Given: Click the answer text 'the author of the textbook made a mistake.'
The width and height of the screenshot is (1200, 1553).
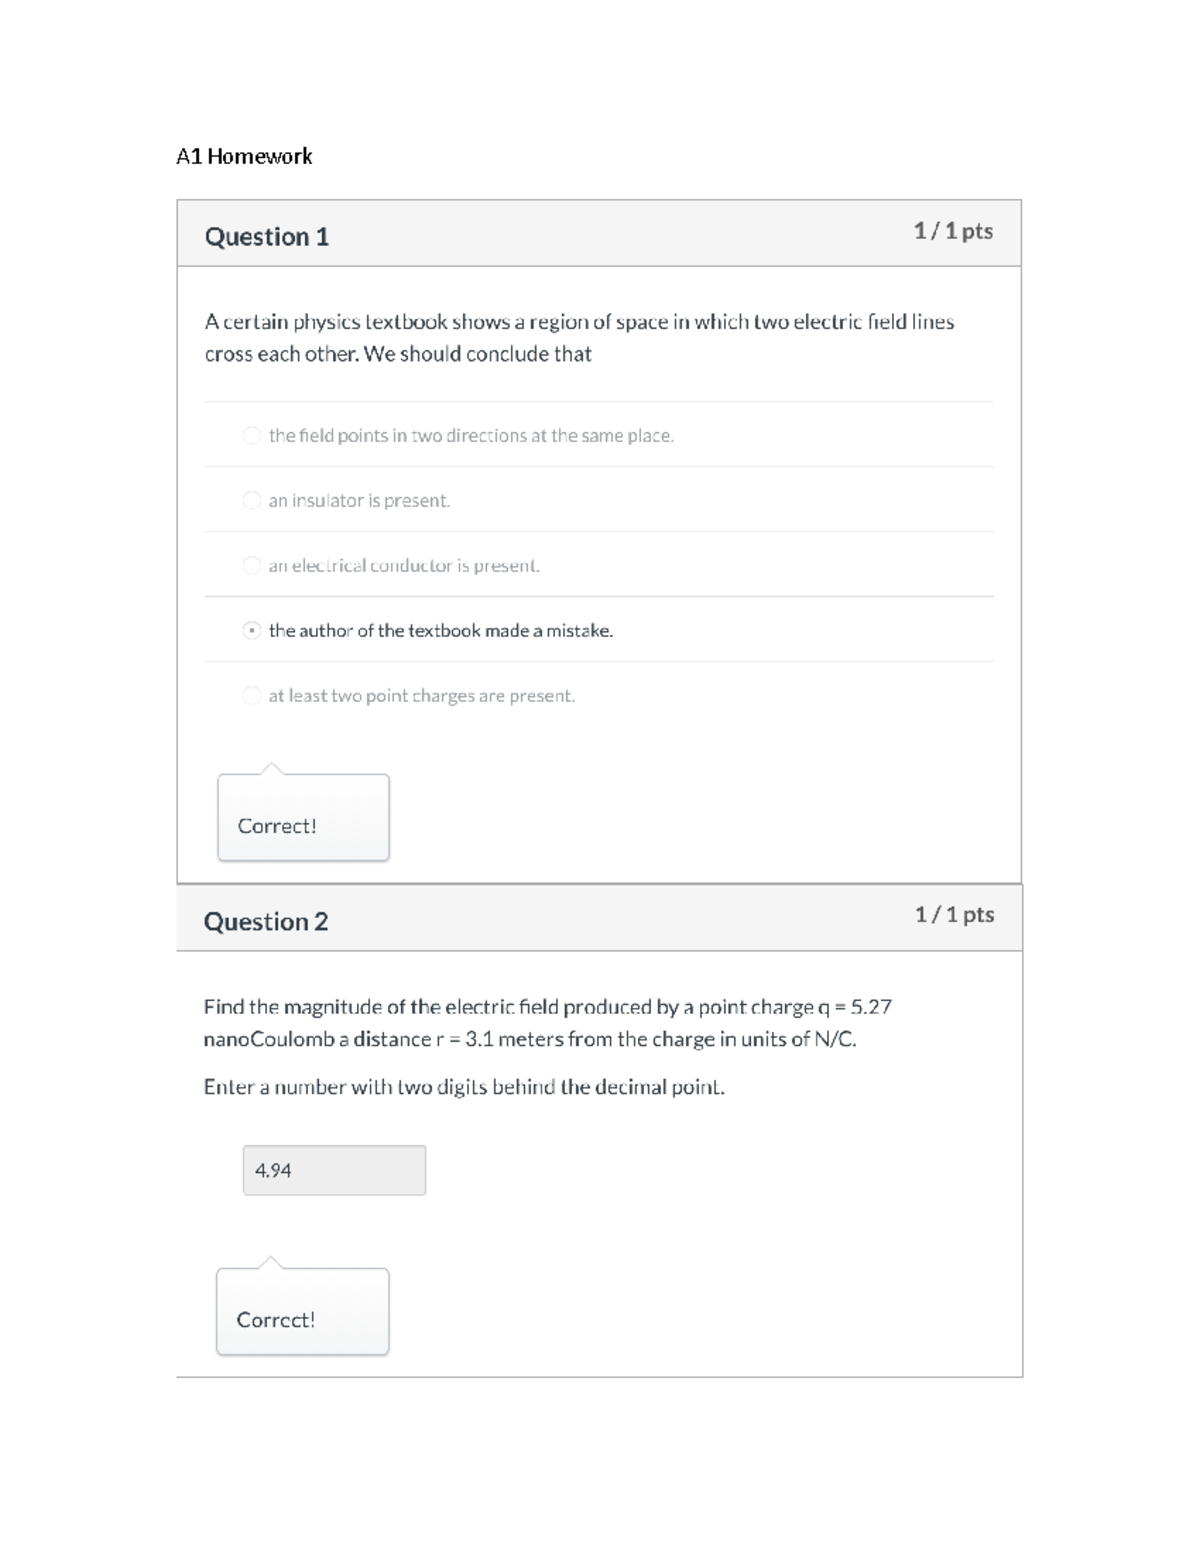Looking at the screenshot, I should point(441,631).
